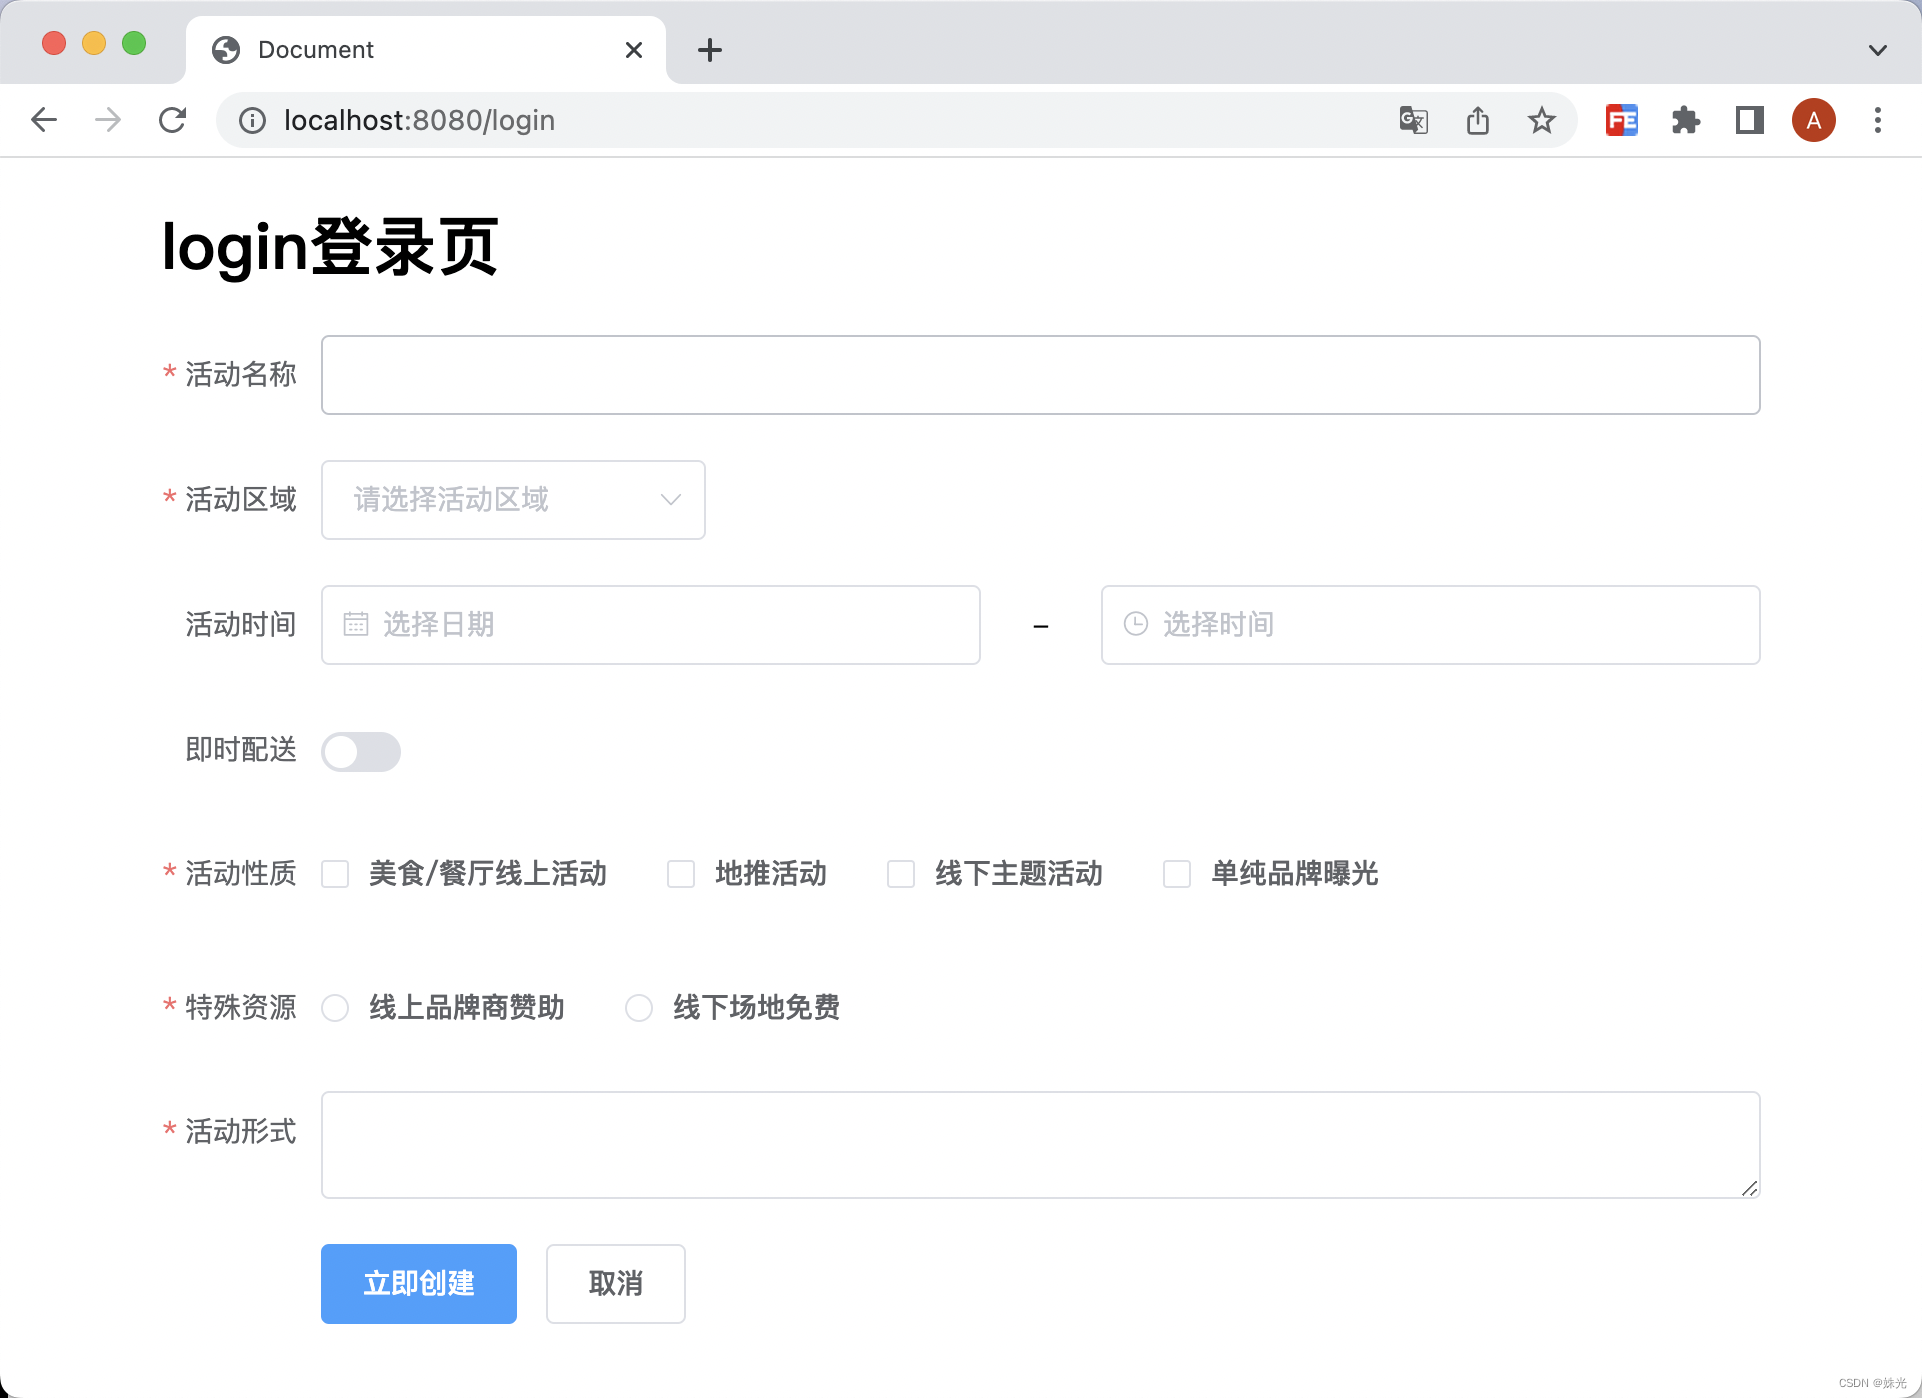The width and height of the screenshot is (1922, 1398).
Task: Expand the browser profile dropdown arrow
Action: pyautogui.click(x=1877, y=49)
